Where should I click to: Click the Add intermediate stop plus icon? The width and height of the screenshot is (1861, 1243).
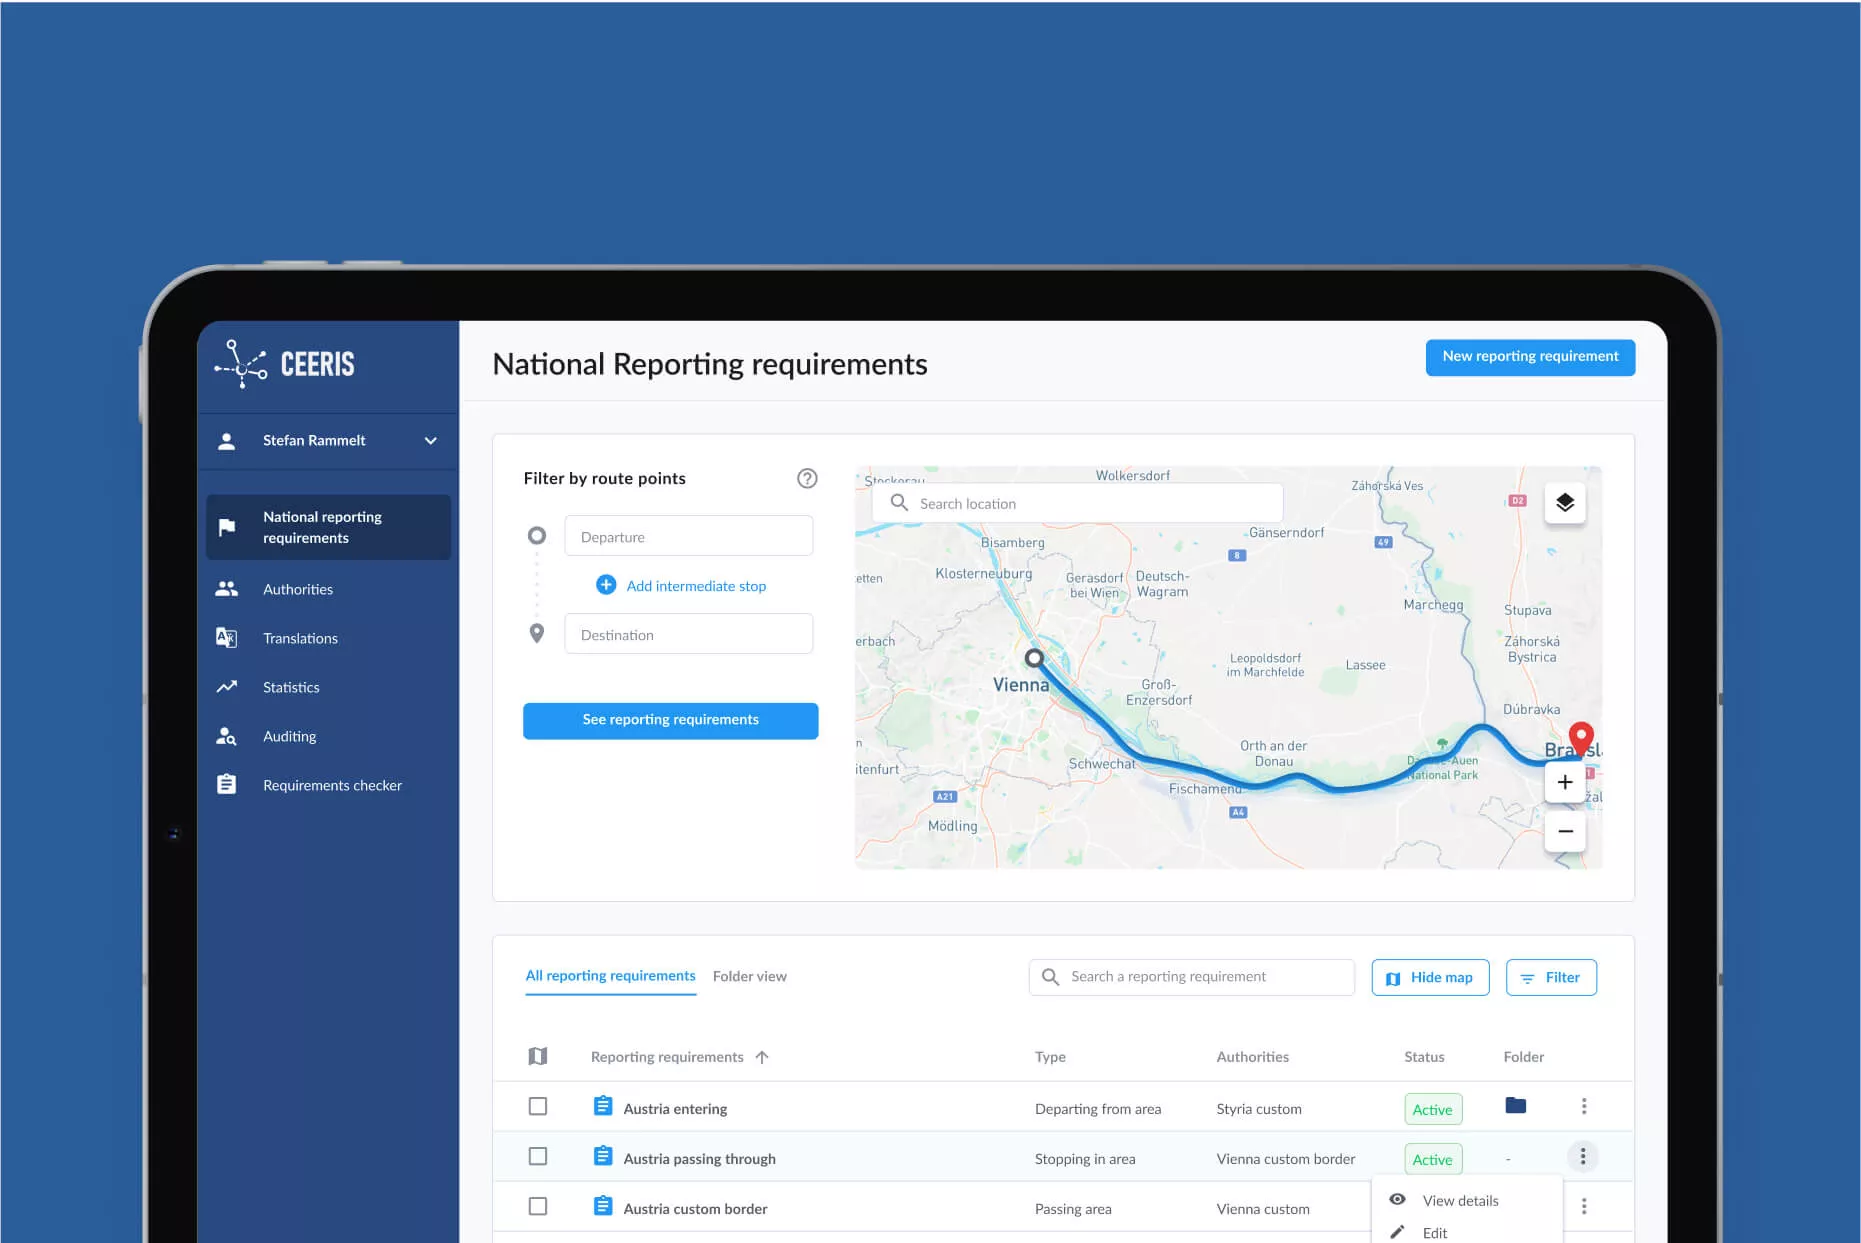(x=606, y=585)
